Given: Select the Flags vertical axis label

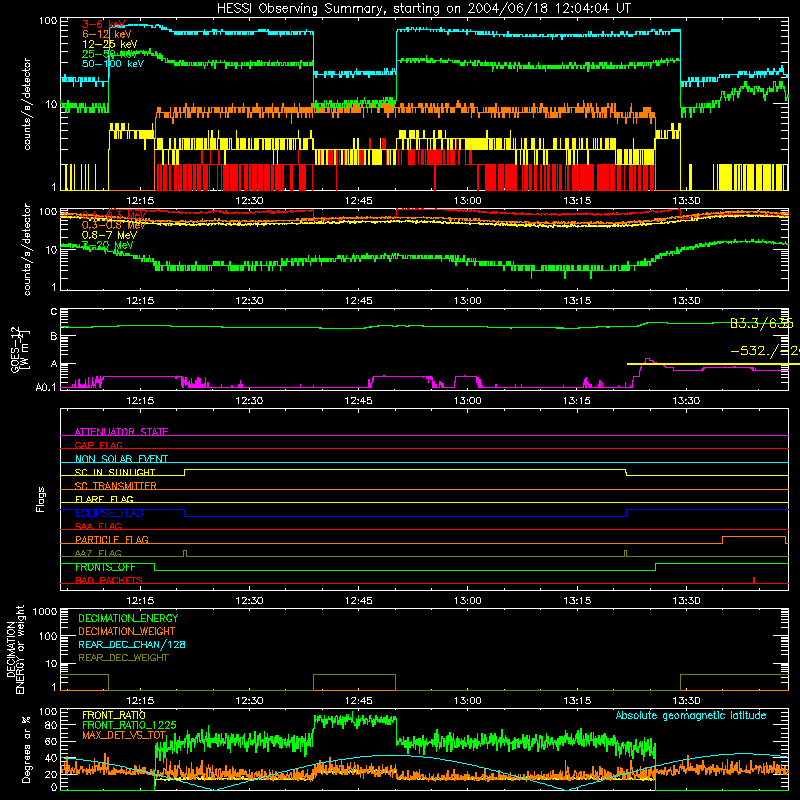Looking at the screenshot, I should pos(40,499).
